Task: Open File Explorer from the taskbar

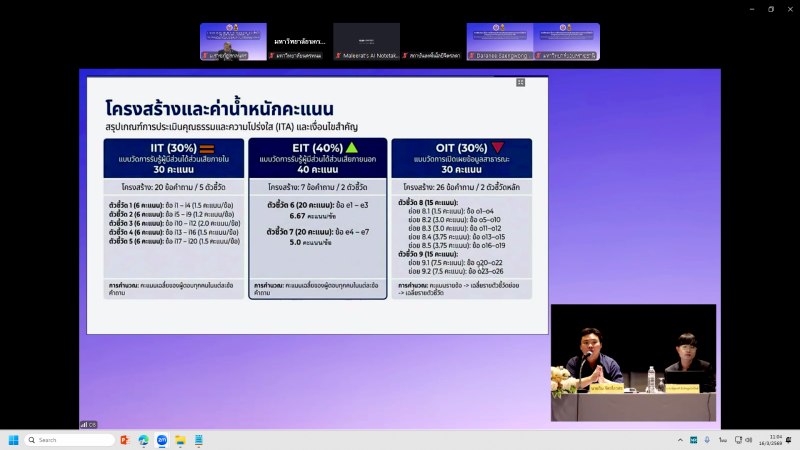Action: coord(181,440)
